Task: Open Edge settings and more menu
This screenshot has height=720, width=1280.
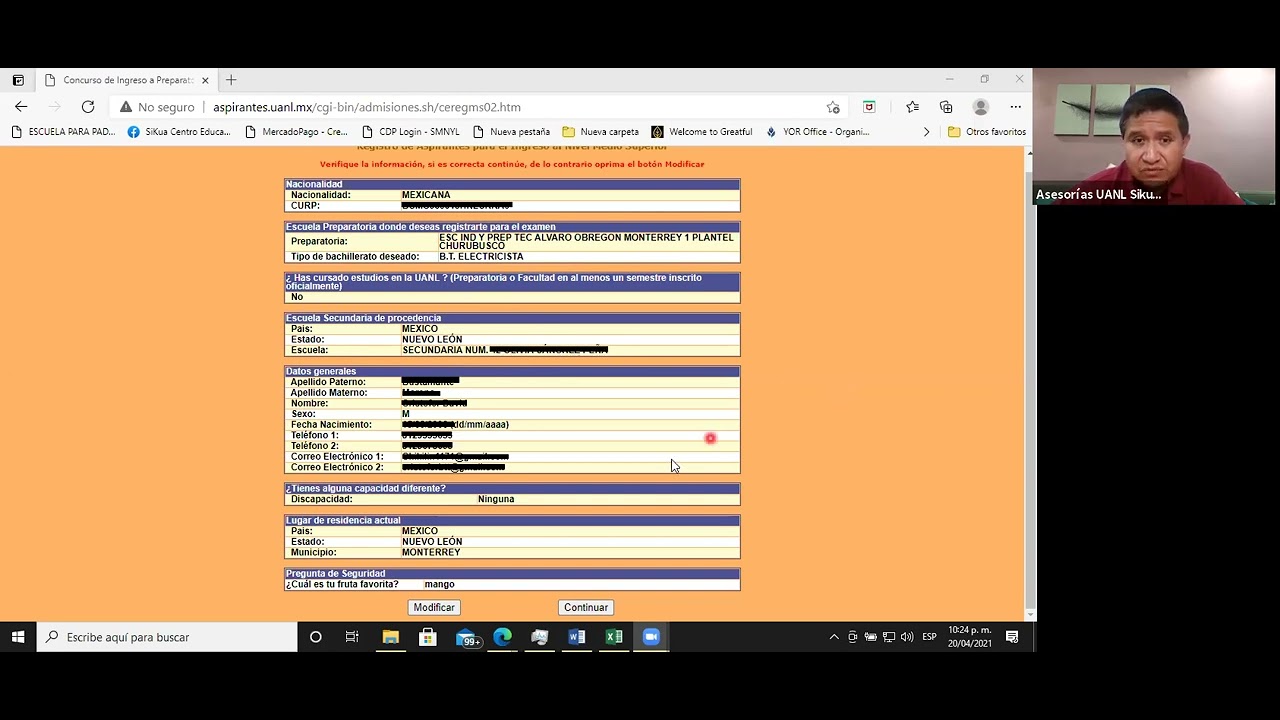Action: [1015, 107]
